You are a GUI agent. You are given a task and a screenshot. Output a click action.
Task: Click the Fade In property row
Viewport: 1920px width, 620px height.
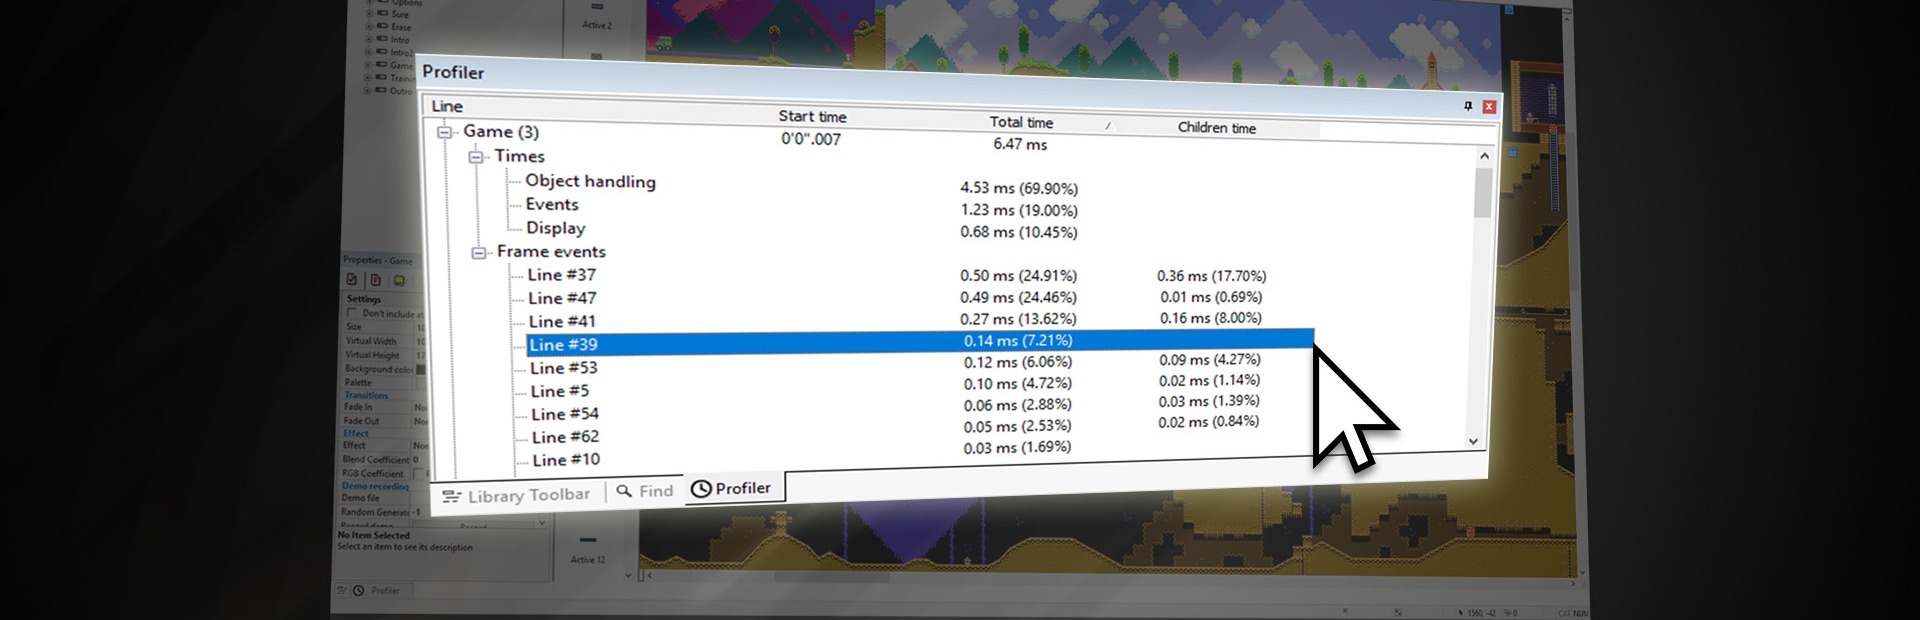coord(385,407)
